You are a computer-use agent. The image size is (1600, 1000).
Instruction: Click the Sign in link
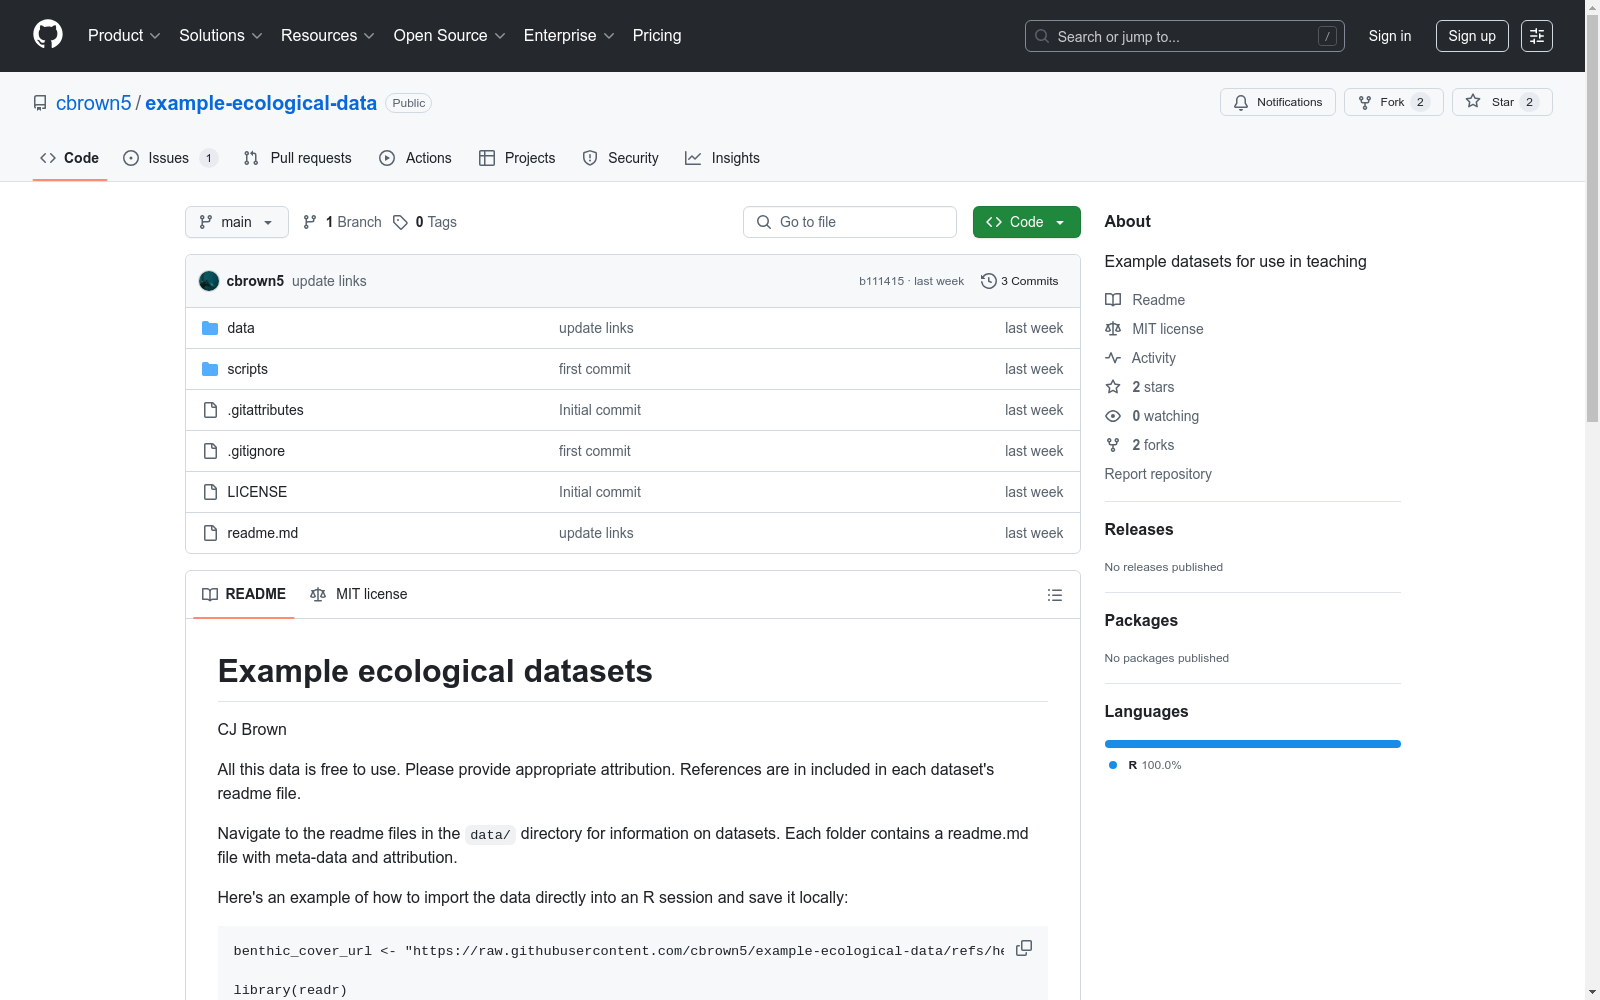[1390, 36]
